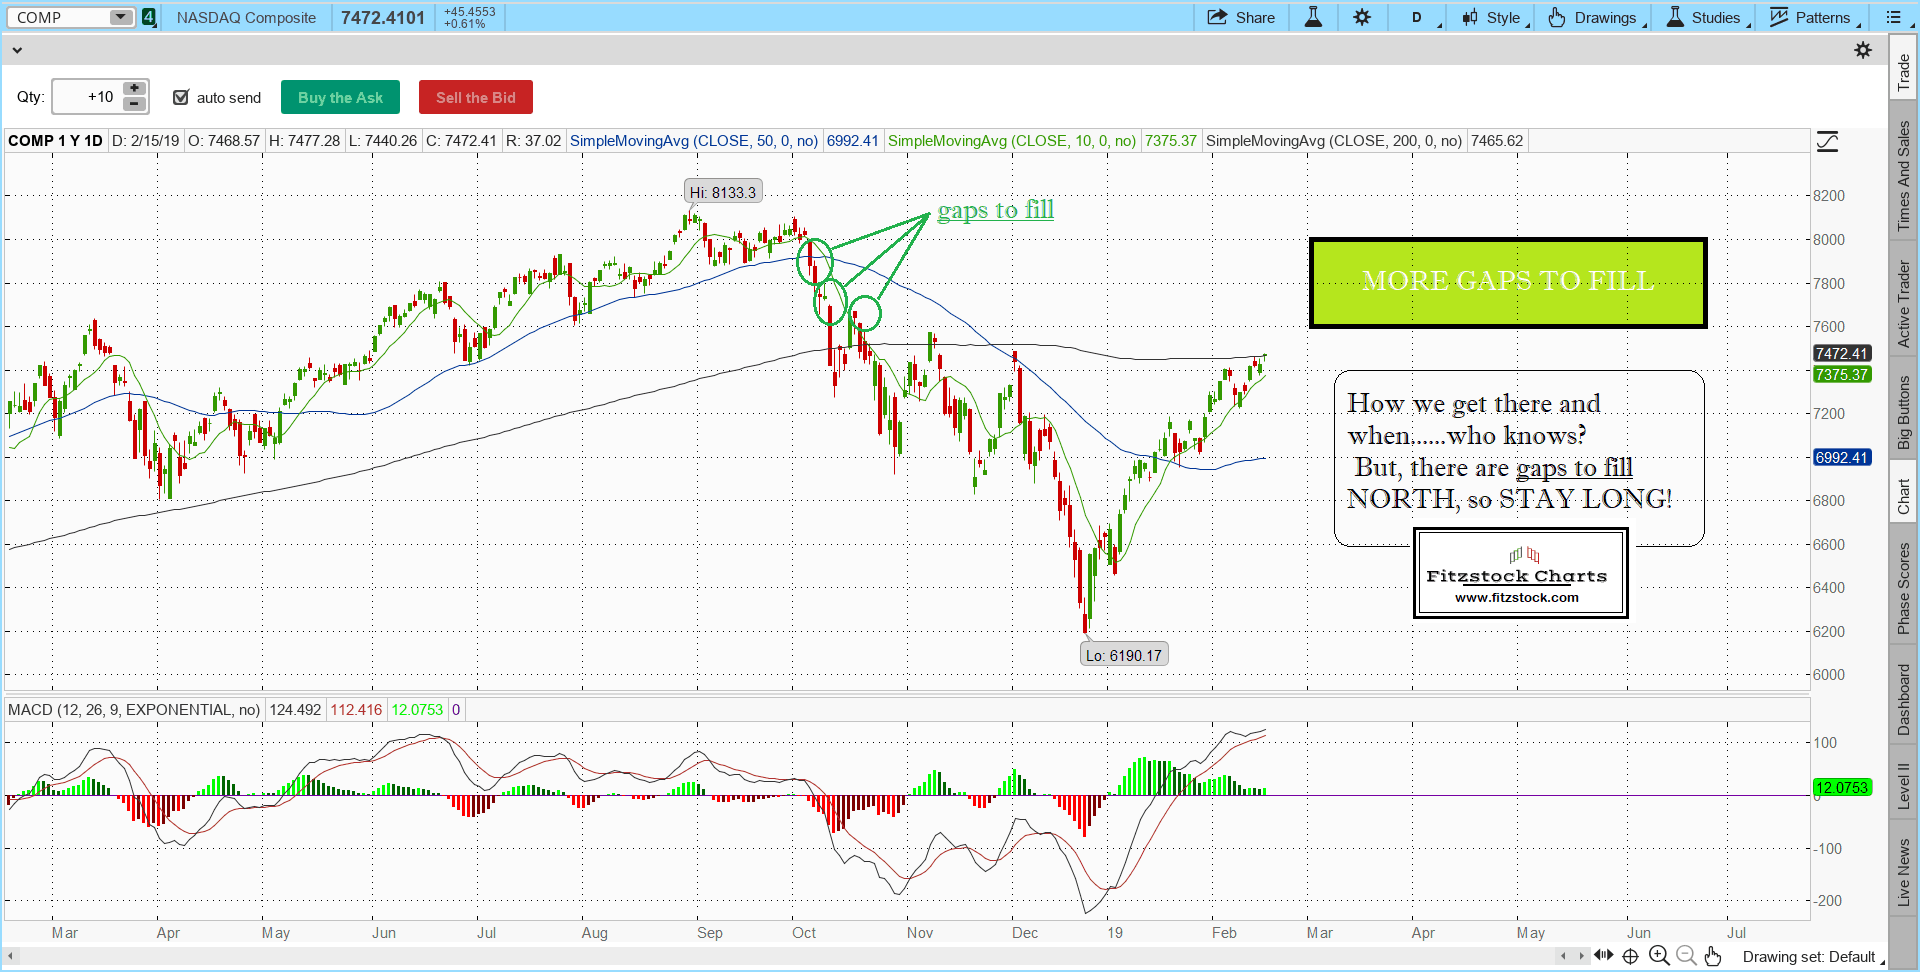
Task: Decrease quantity with minus stepper
Action: click(x=135, y=104)
